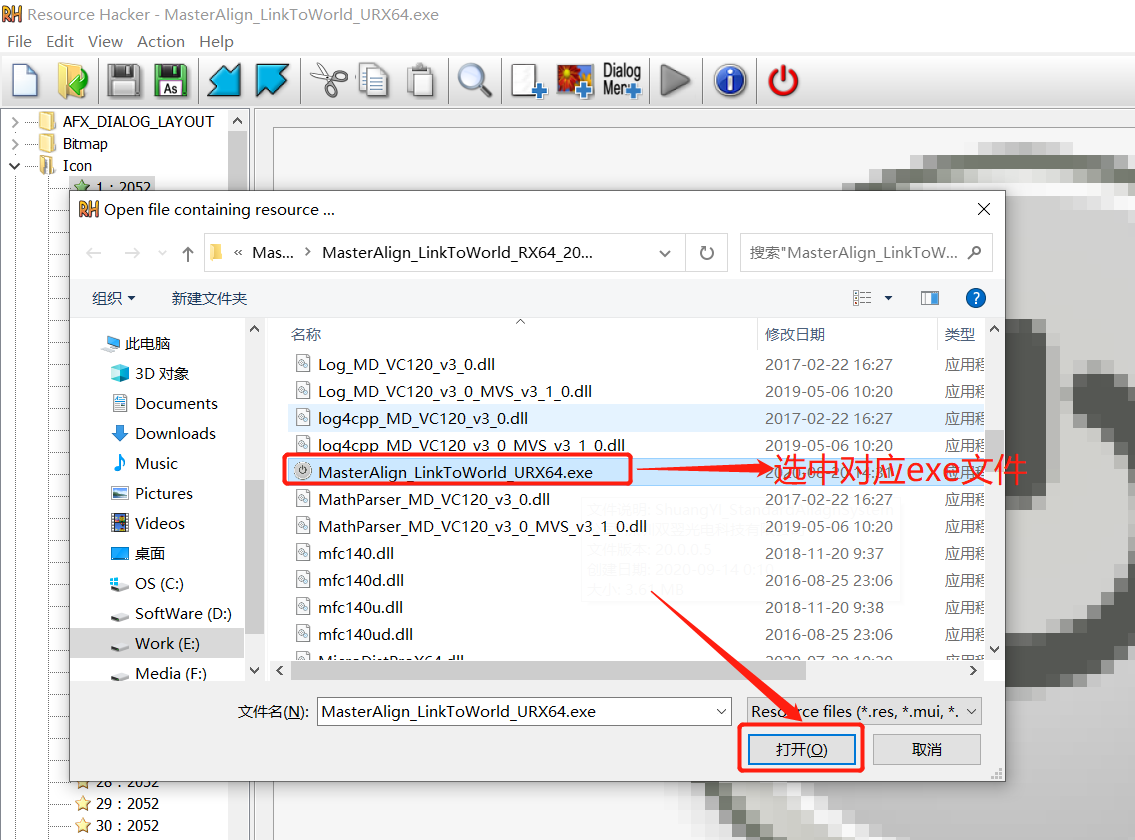Select Work (E:) drive in sidebar
This screenshot has height=840, width=1135.
pyautogui.click(x=167, y=644)
